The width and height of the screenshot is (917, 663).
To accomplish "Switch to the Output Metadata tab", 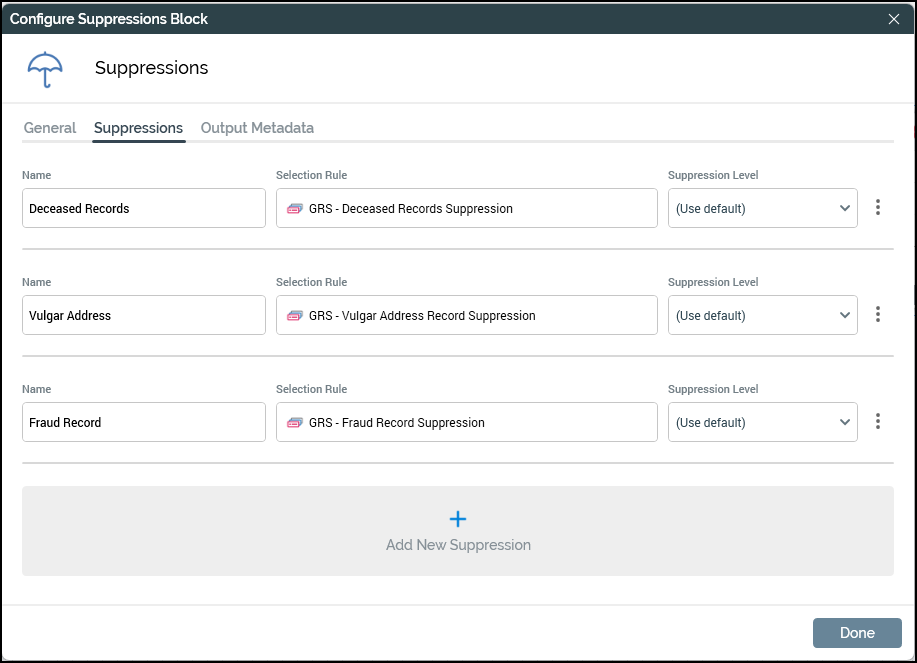I will point(257,128).
